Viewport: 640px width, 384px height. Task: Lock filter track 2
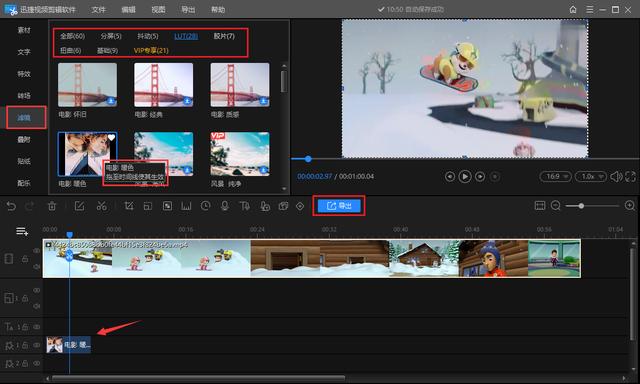(25, 363)
